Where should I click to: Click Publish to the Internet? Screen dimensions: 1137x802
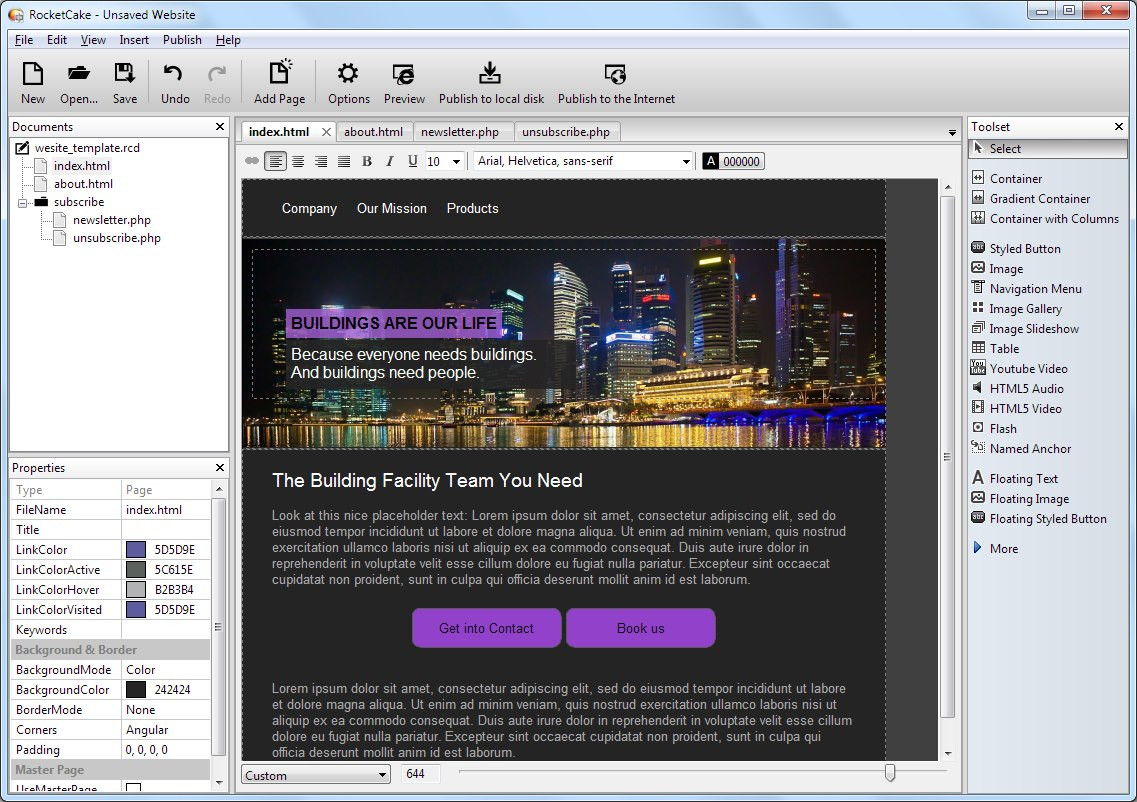point(615,80)
